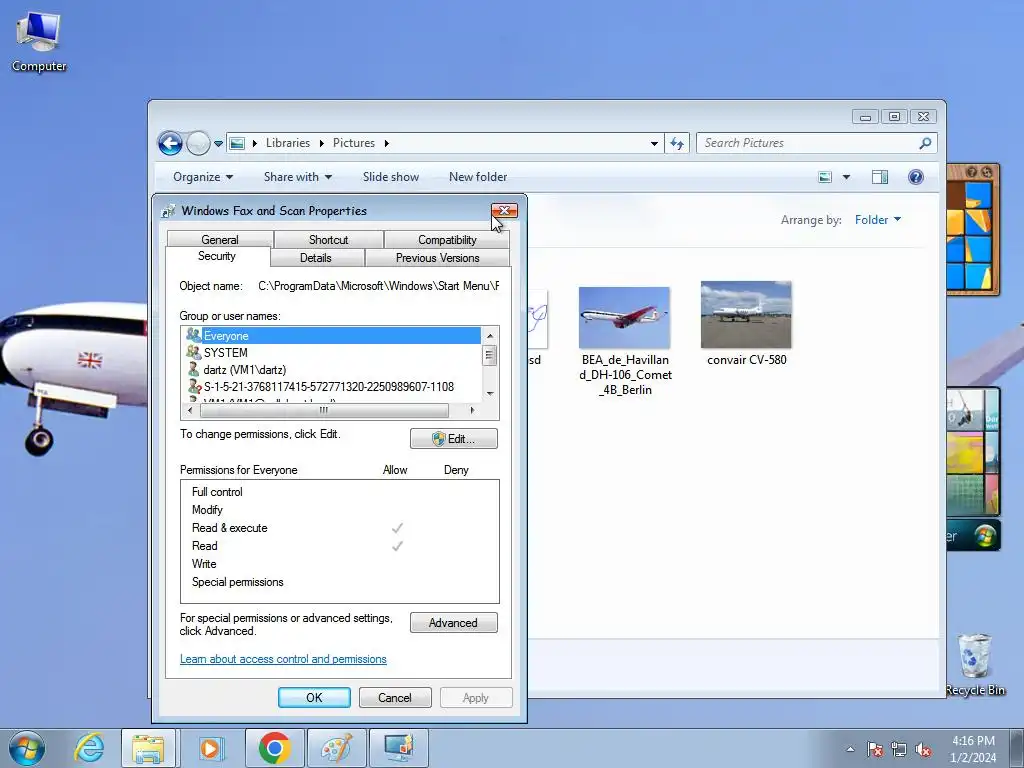This screenshot has height=768, width=1024.
Task: Click the Explorer back arrow button
Action: coord(170,143)
